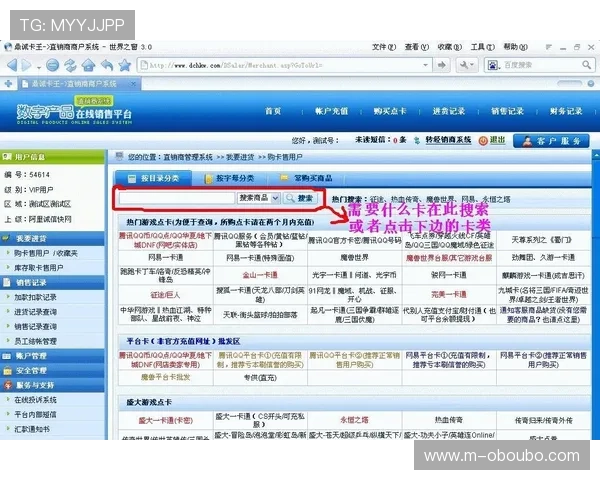This screenshot has height=480, width=600.
Task: Click the 销售记录 sidebar document icon
Action: click(x=7, y=282)
